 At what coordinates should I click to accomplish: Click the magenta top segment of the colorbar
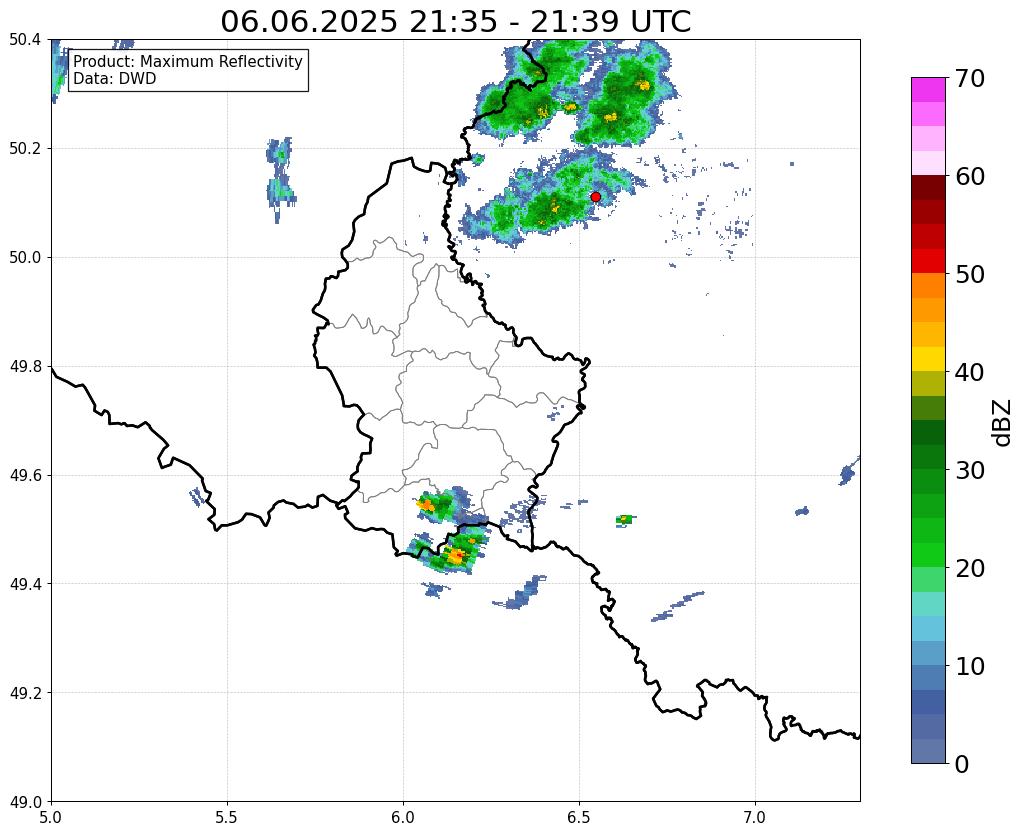pos(928,89)
